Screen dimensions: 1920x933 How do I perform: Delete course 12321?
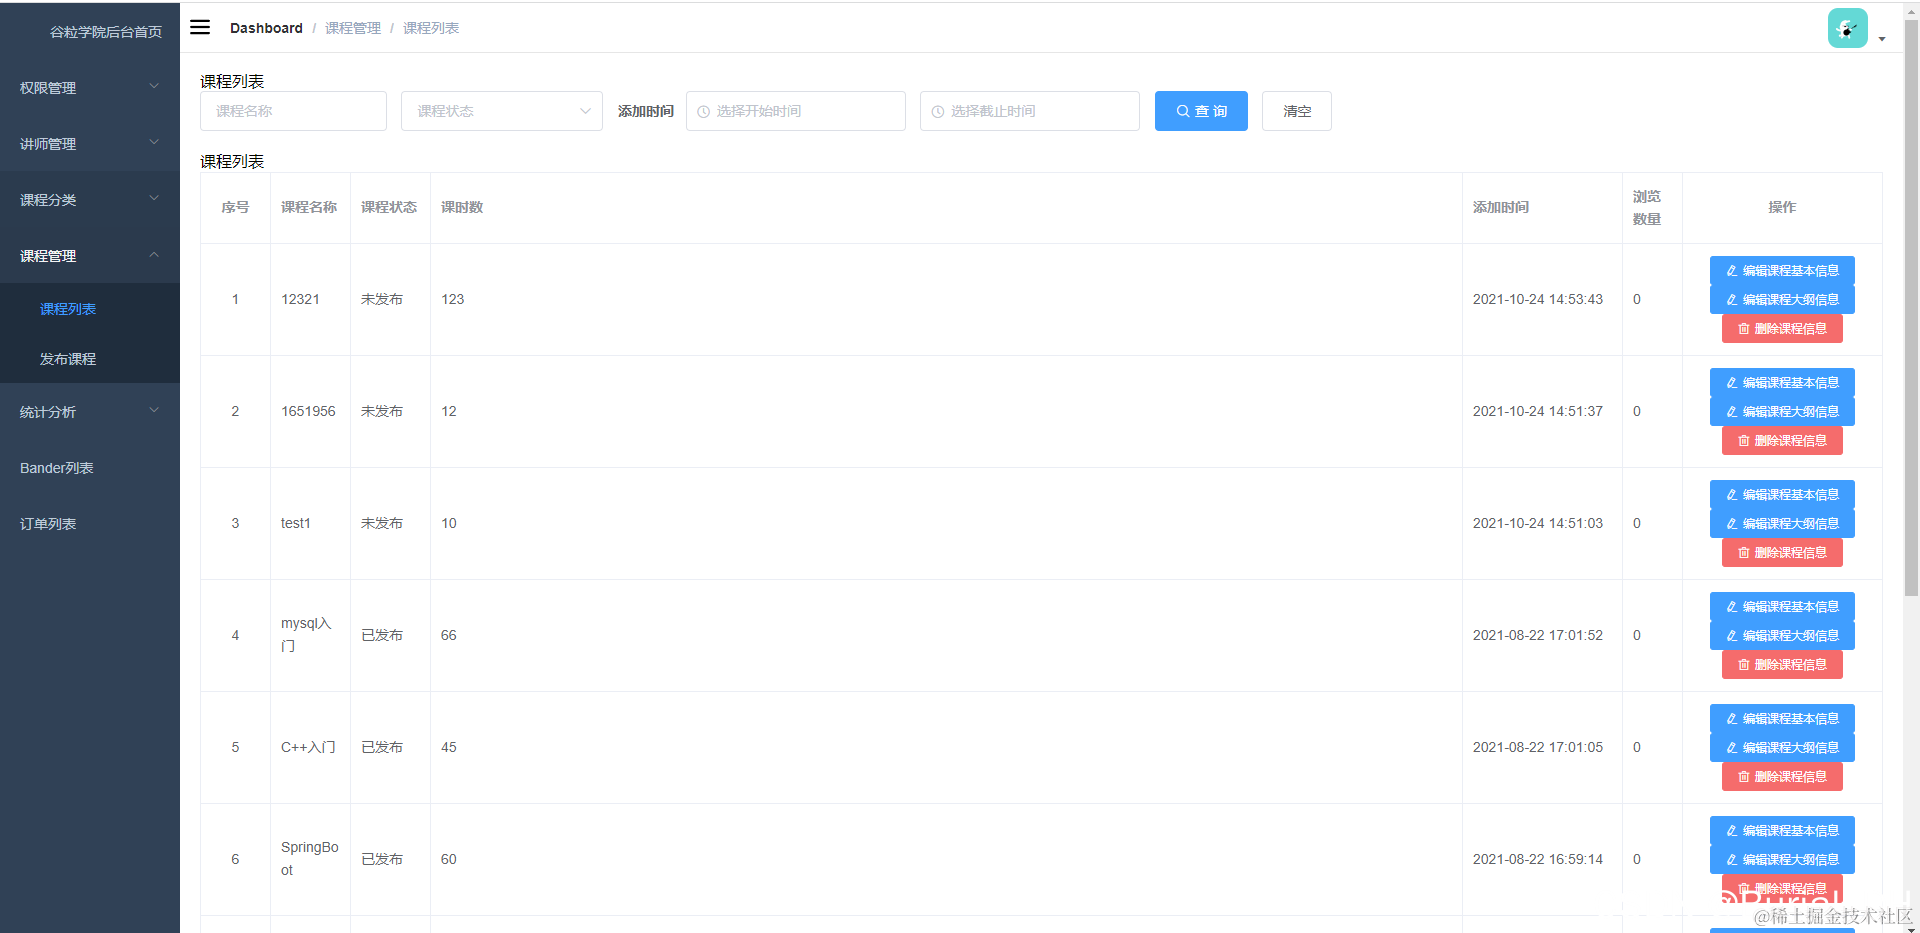tap(1782, 329)
